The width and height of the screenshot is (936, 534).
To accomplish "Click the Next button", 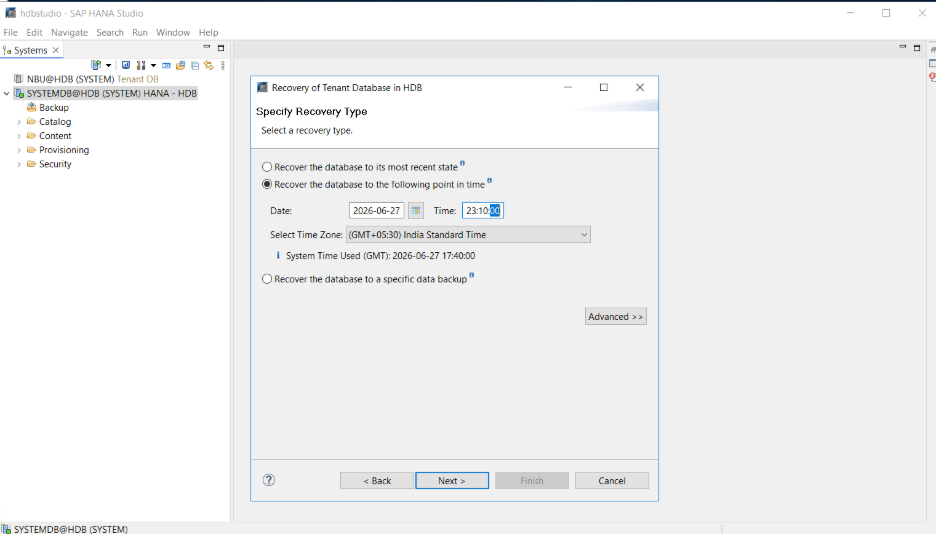I will 452,480.
